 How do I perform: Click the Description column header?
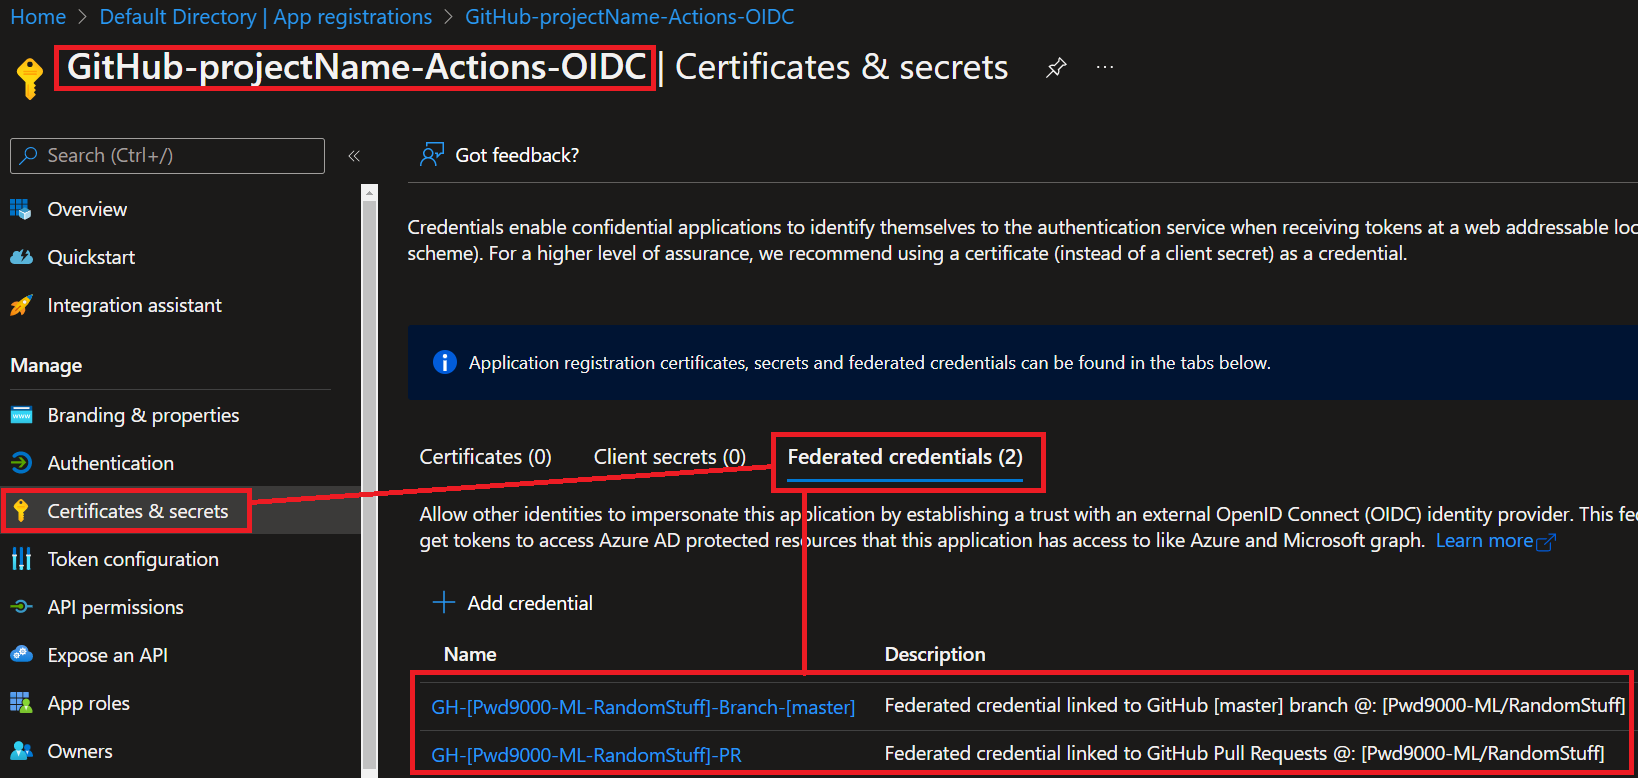(x=935, y=654)
